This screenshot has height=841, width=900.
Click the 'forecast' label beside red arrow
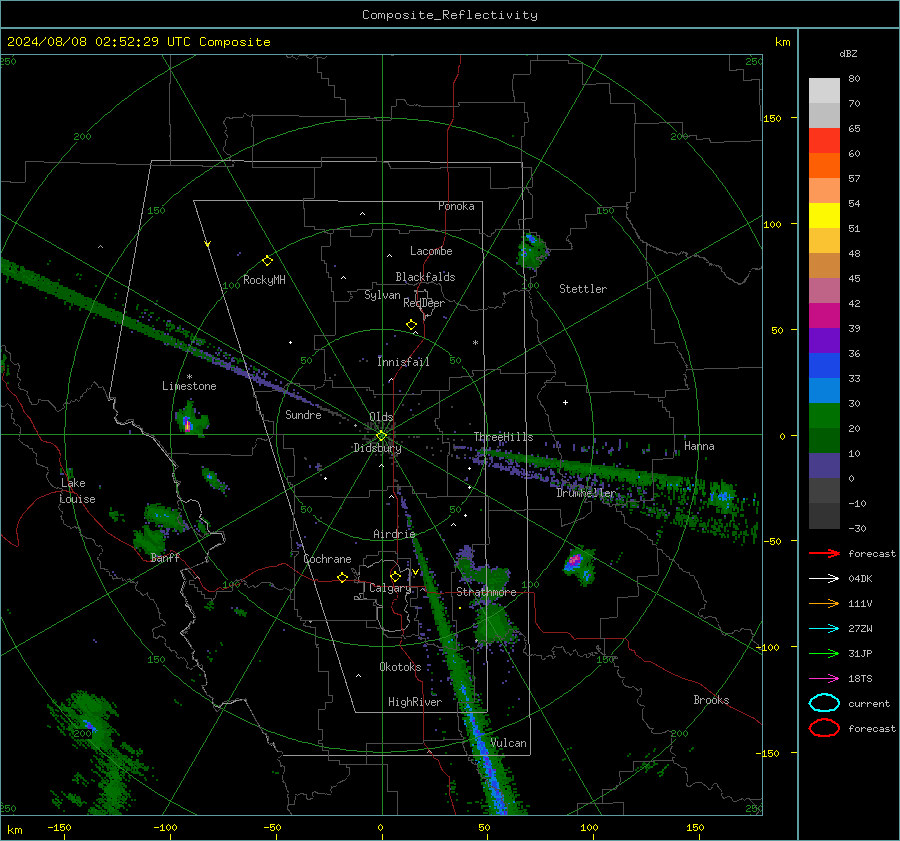tap(871, 553)
